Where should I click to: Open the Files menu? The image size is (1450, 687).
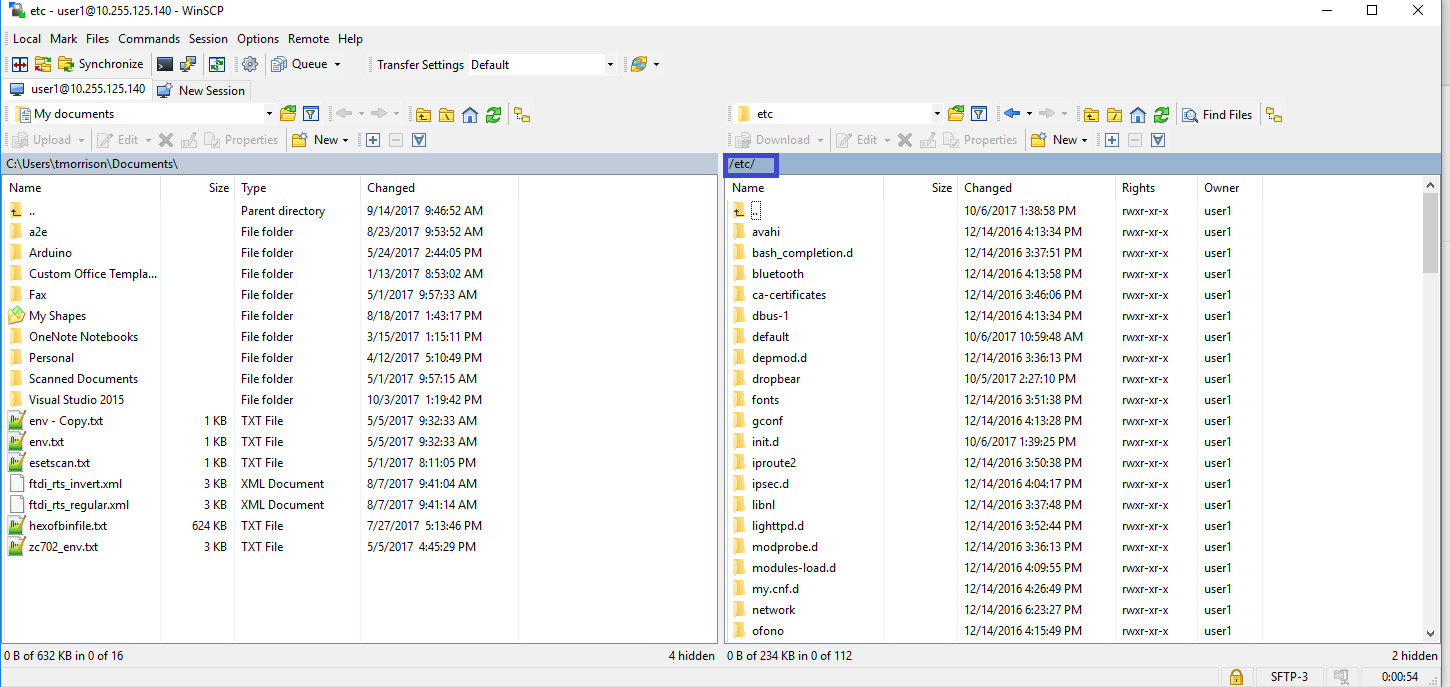[x=98, y=39]
